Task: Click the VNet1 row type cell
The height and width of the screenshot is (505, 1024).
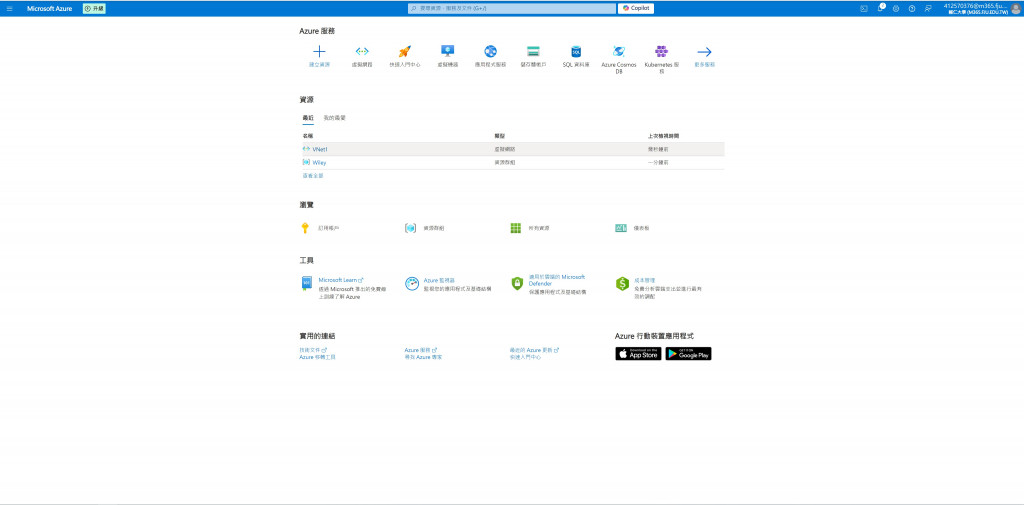Action: 504,150
